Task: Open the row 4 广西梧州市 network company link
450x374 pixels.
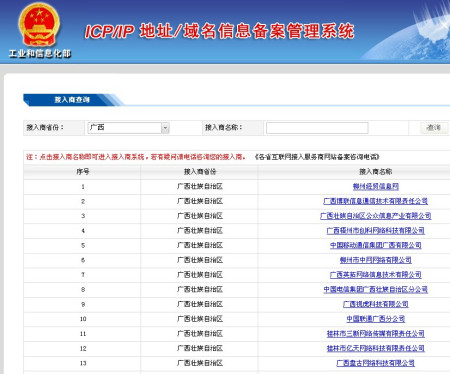Action: coord(376,231)
